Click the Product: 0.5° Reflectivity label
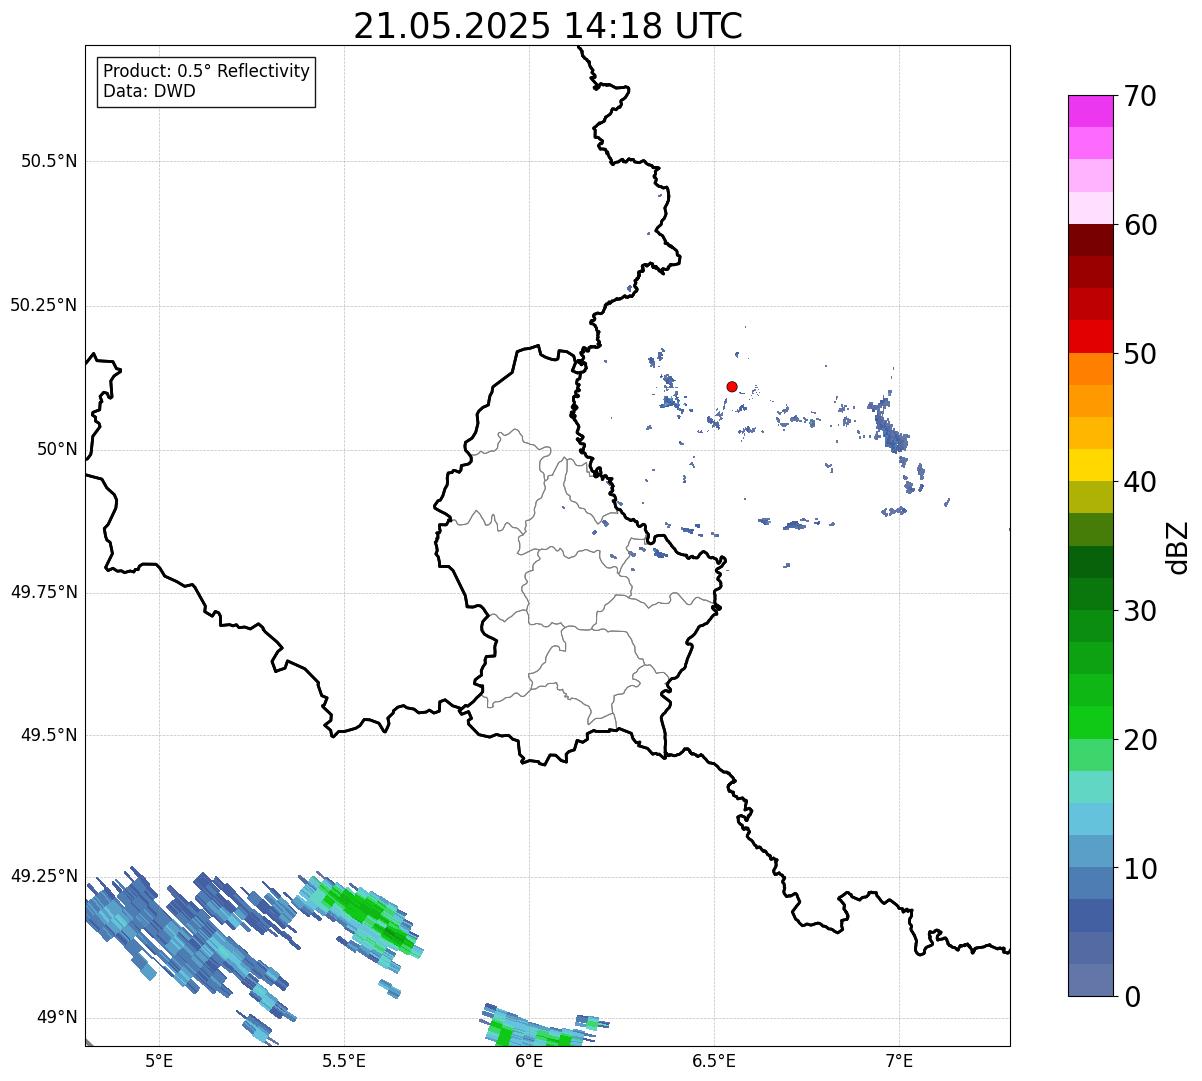The width and height of the screenshot is (1202, 1081). [206, 72]
